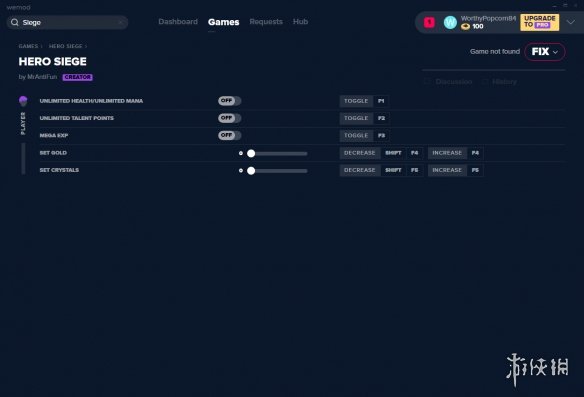Switch to the Dashboard tab
The width and height of the screenshot is (584, 397).
178,22
